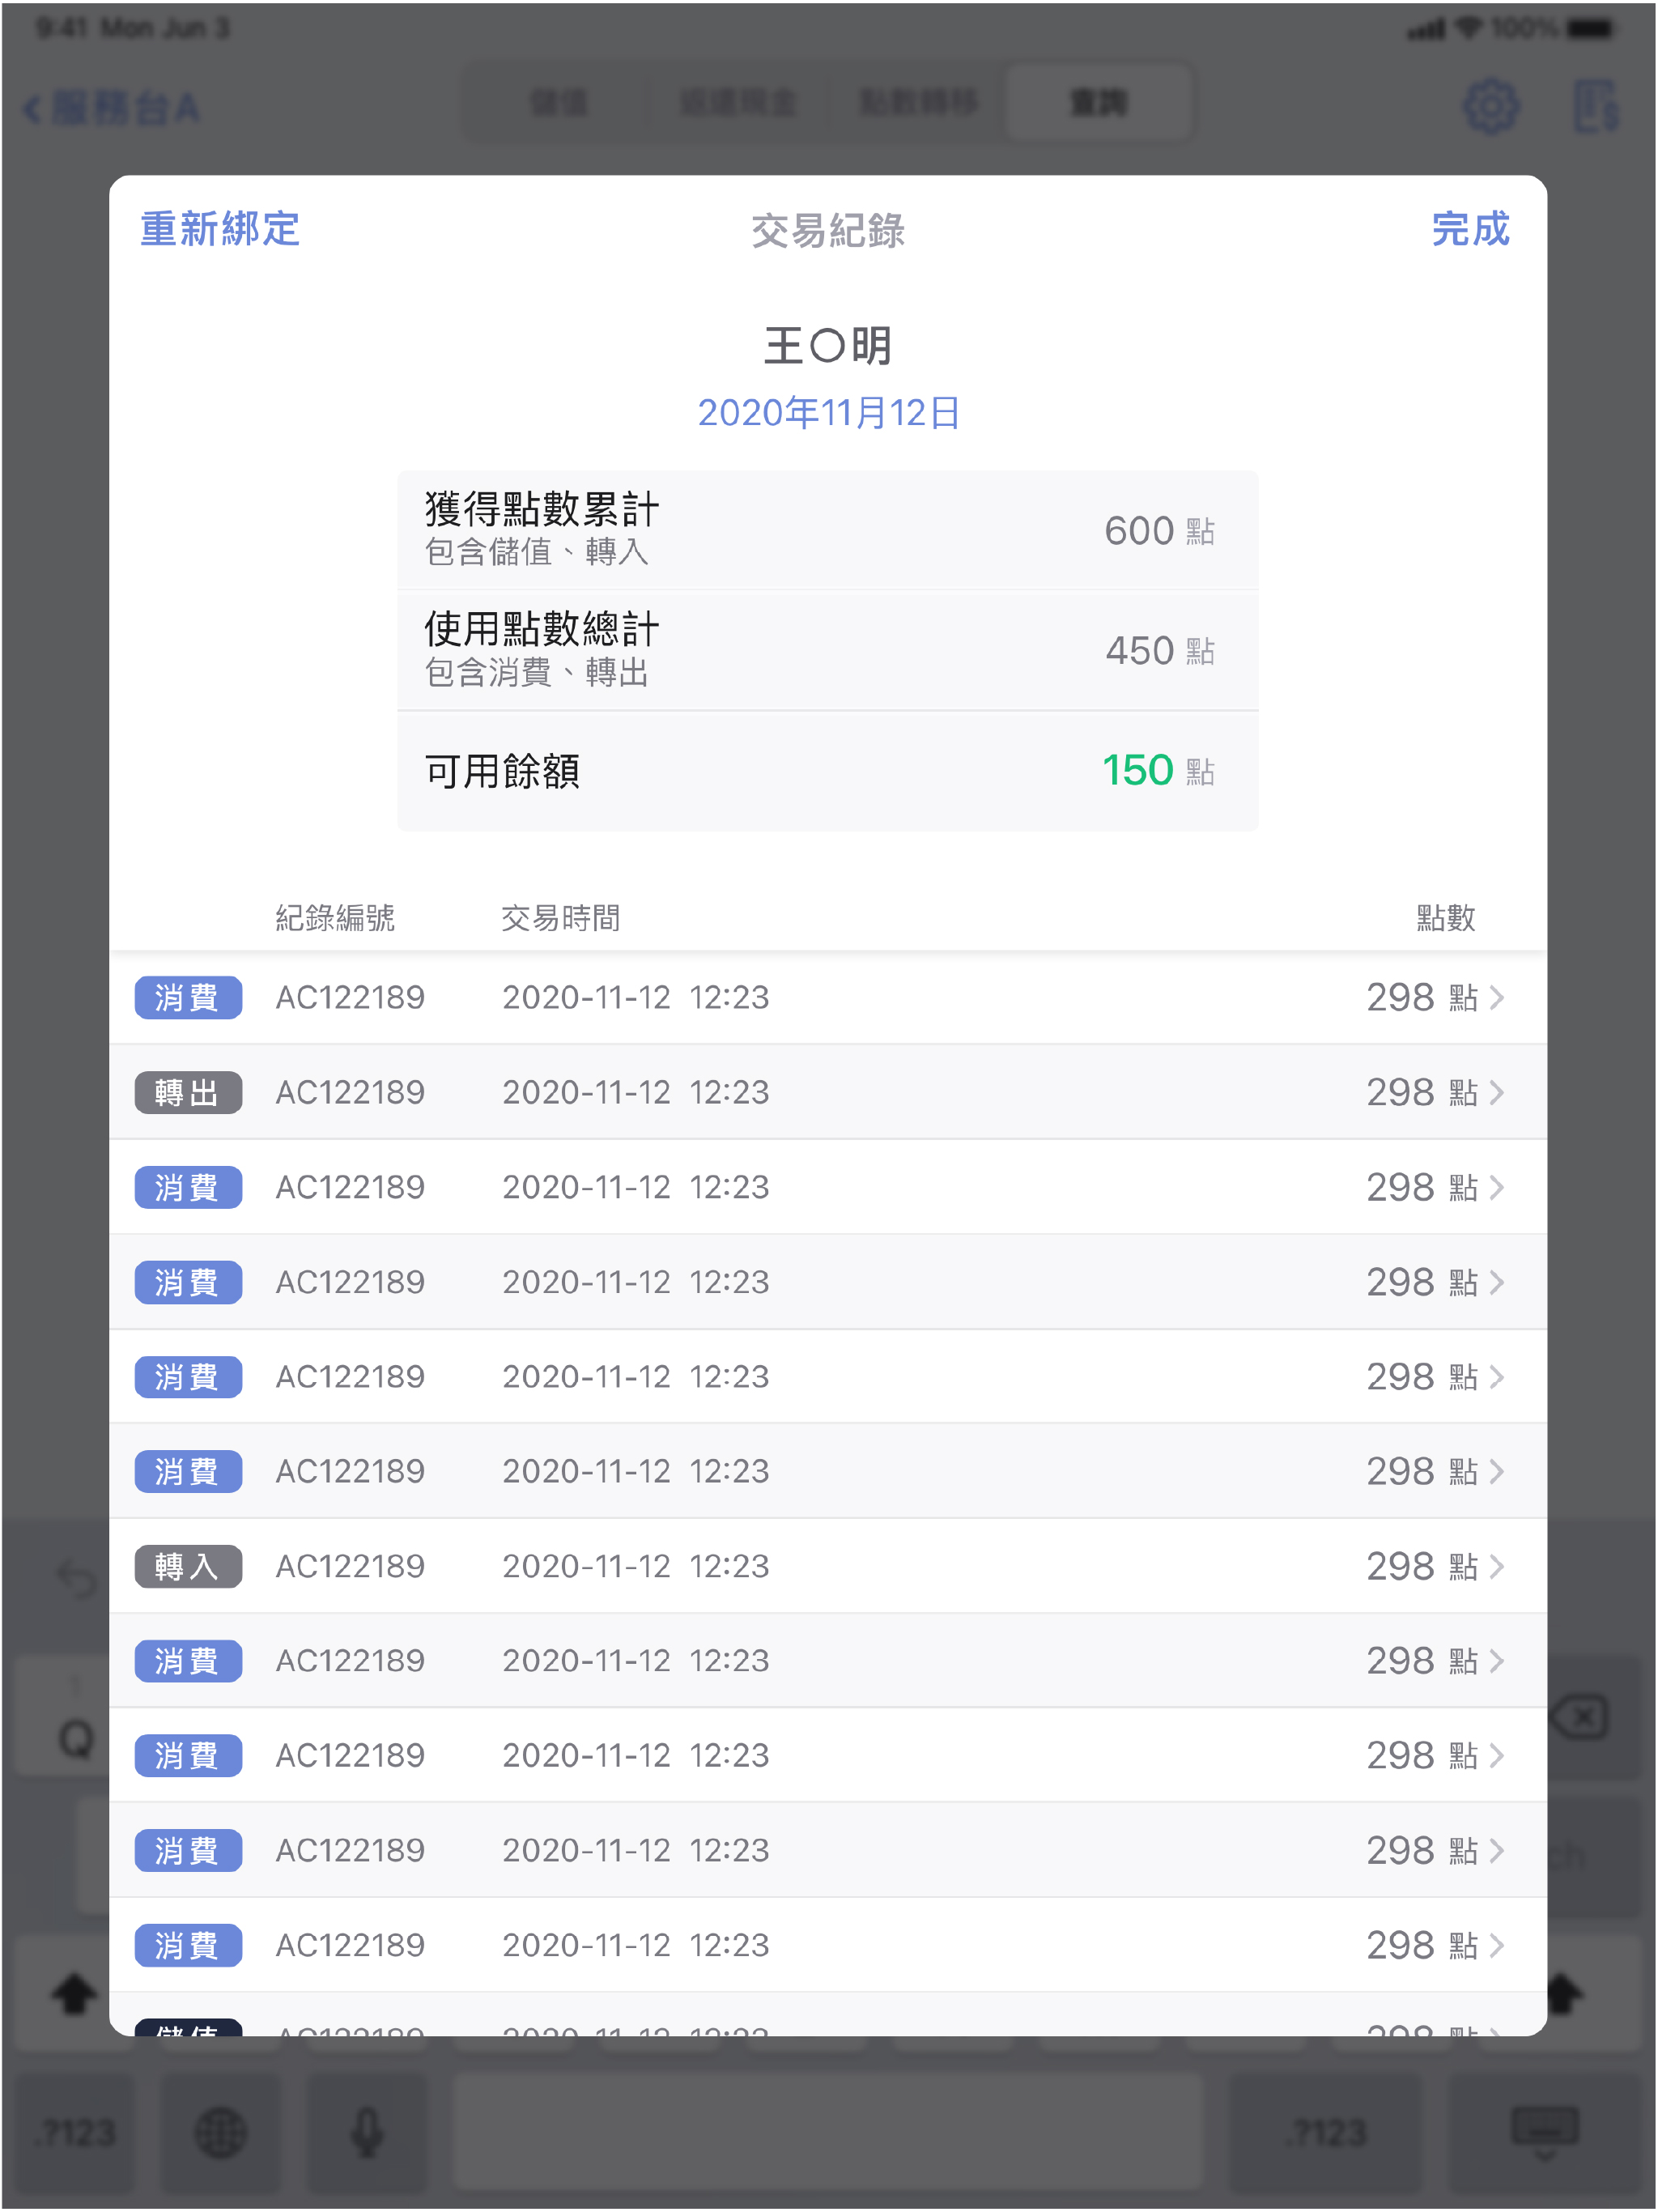Select the 600 點 earned total value
This screenshot has width=1658, height=2212.
point(1159,530)
